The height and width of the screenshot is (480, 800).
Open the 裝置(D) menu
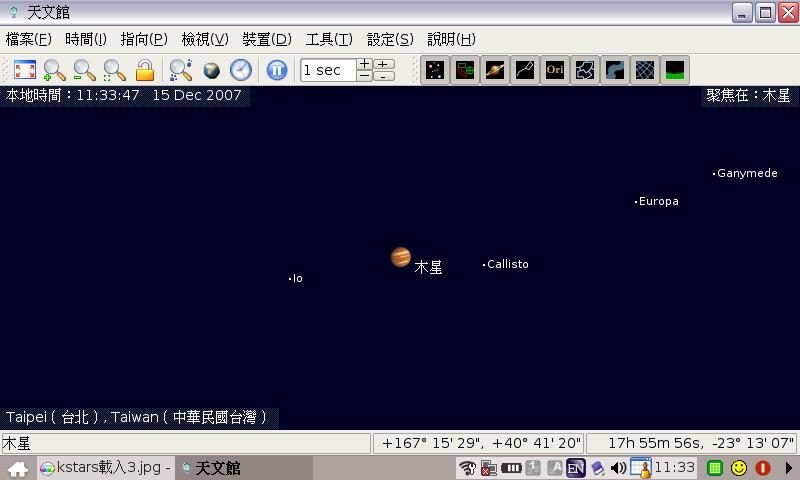267,39
